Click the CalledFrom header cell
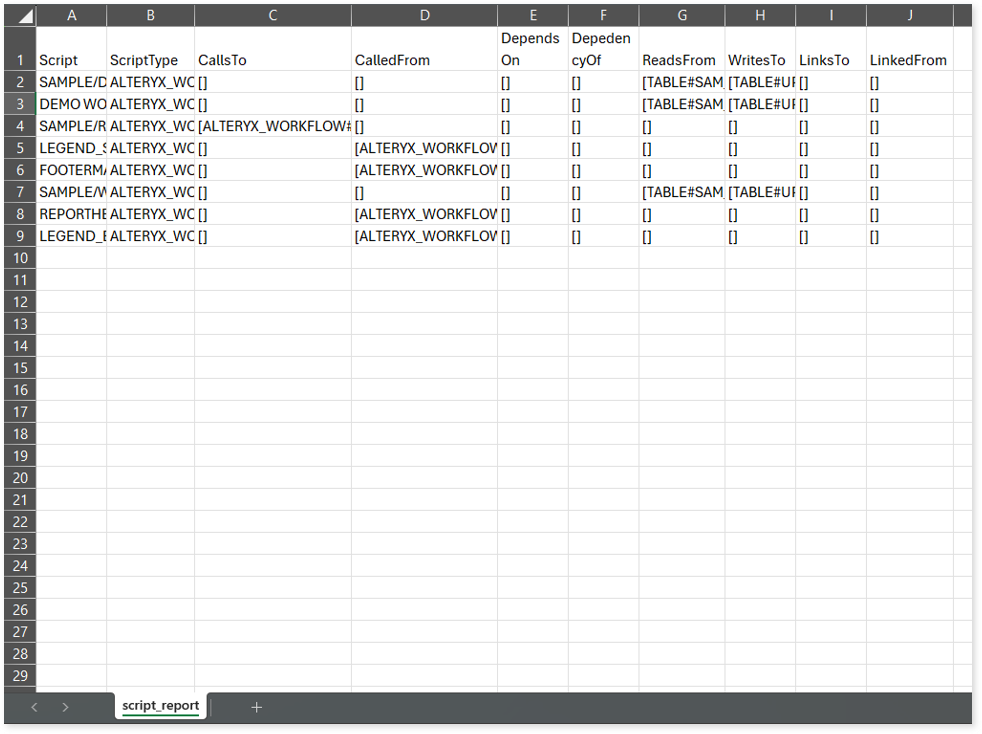The height and width of the screenshot is (734, 982). (x=424, y=60)
